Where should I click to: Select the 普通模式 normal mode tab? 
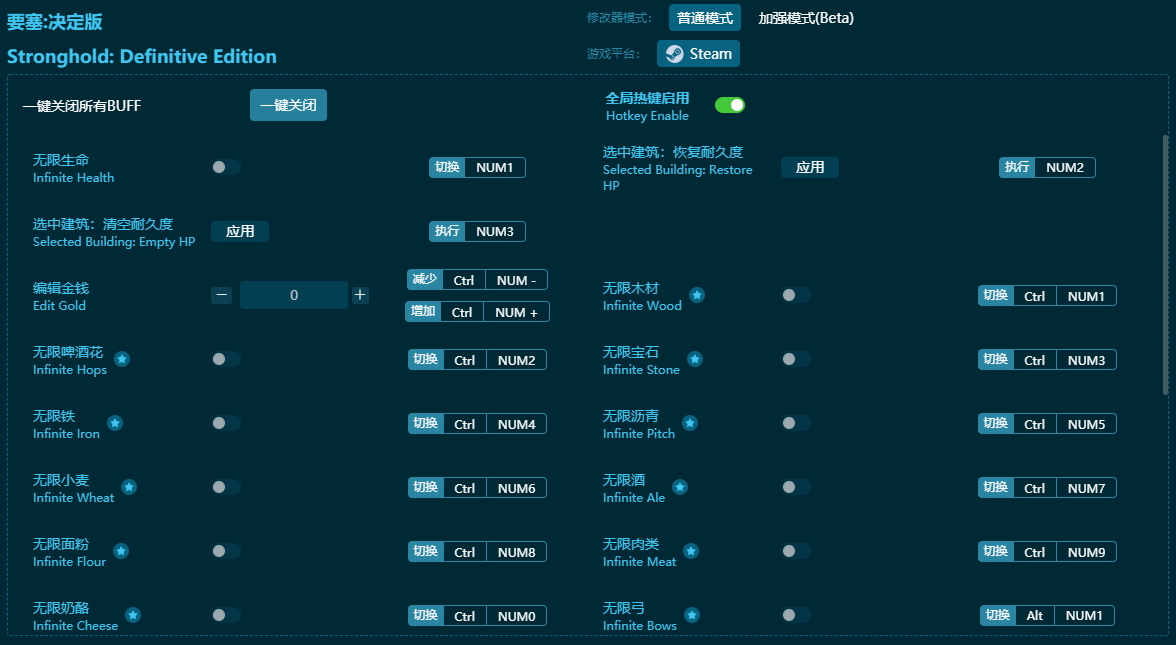tap(705, 18)
